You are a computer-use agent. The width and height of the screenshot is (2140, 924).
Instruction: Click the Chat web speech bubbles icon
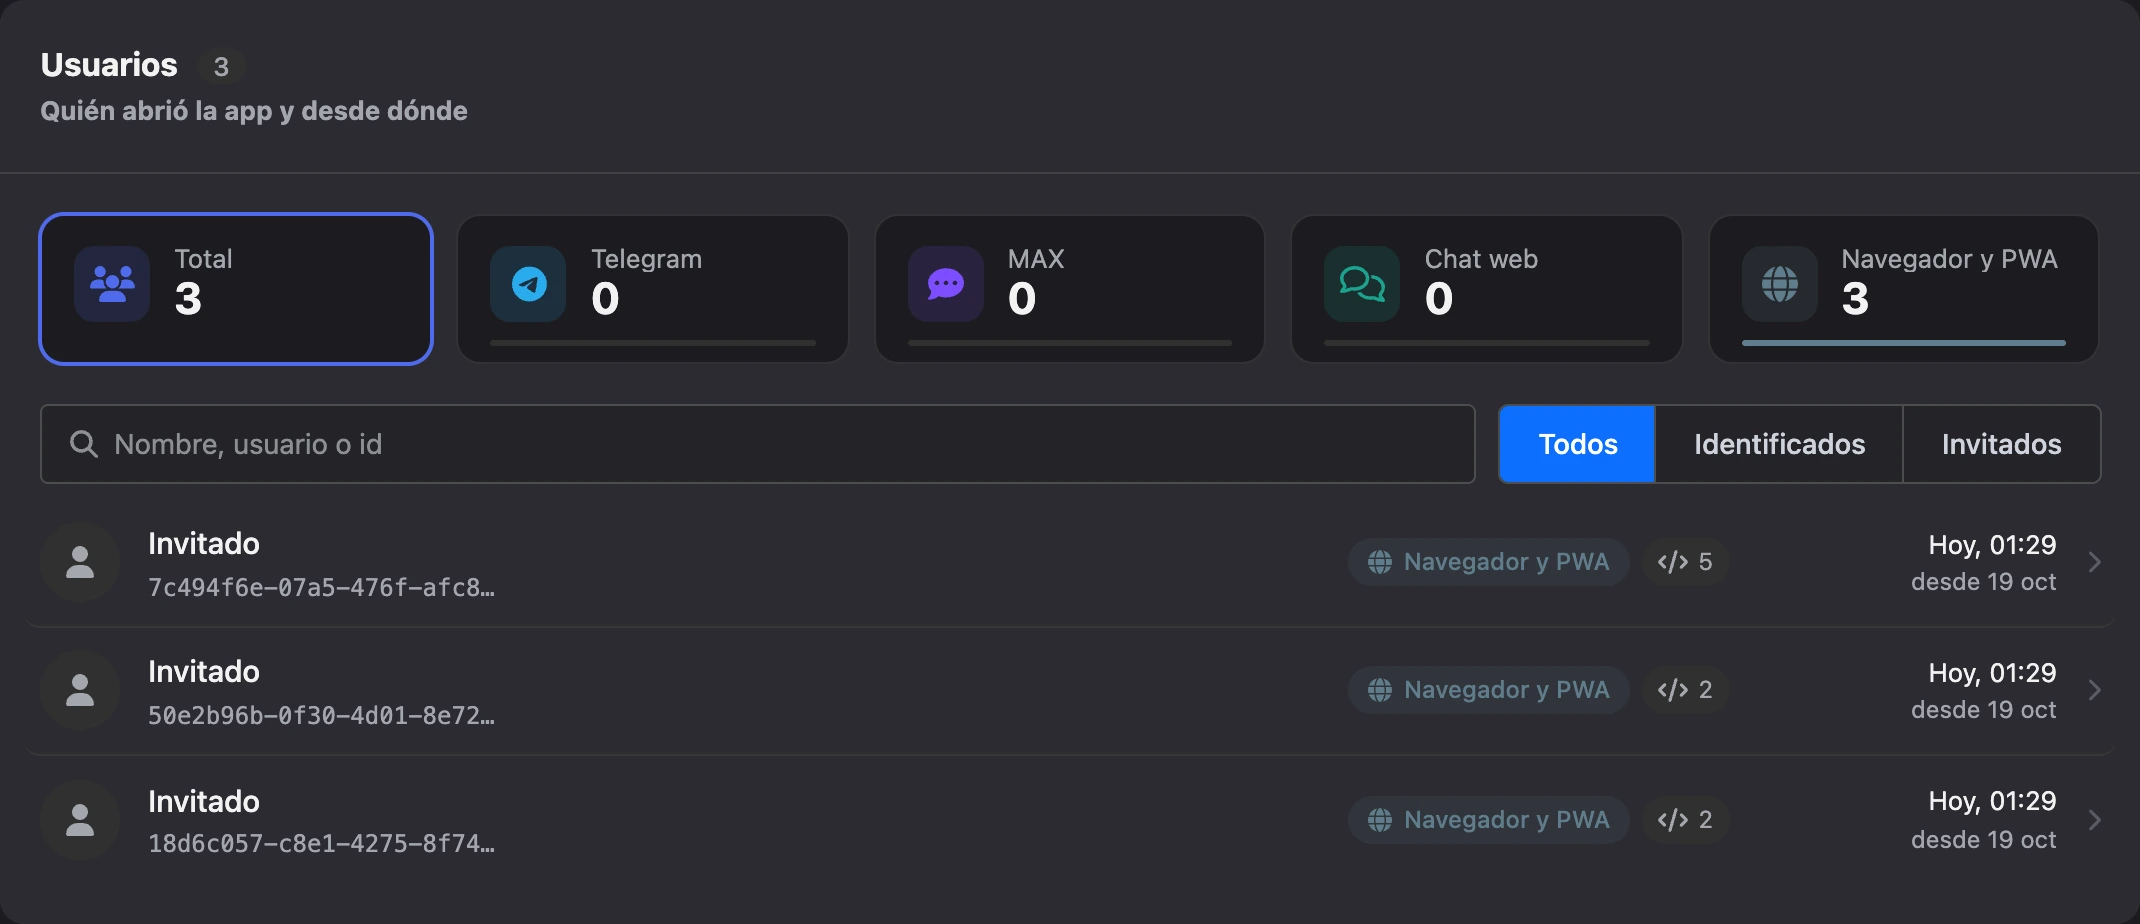click(1362, 284)
